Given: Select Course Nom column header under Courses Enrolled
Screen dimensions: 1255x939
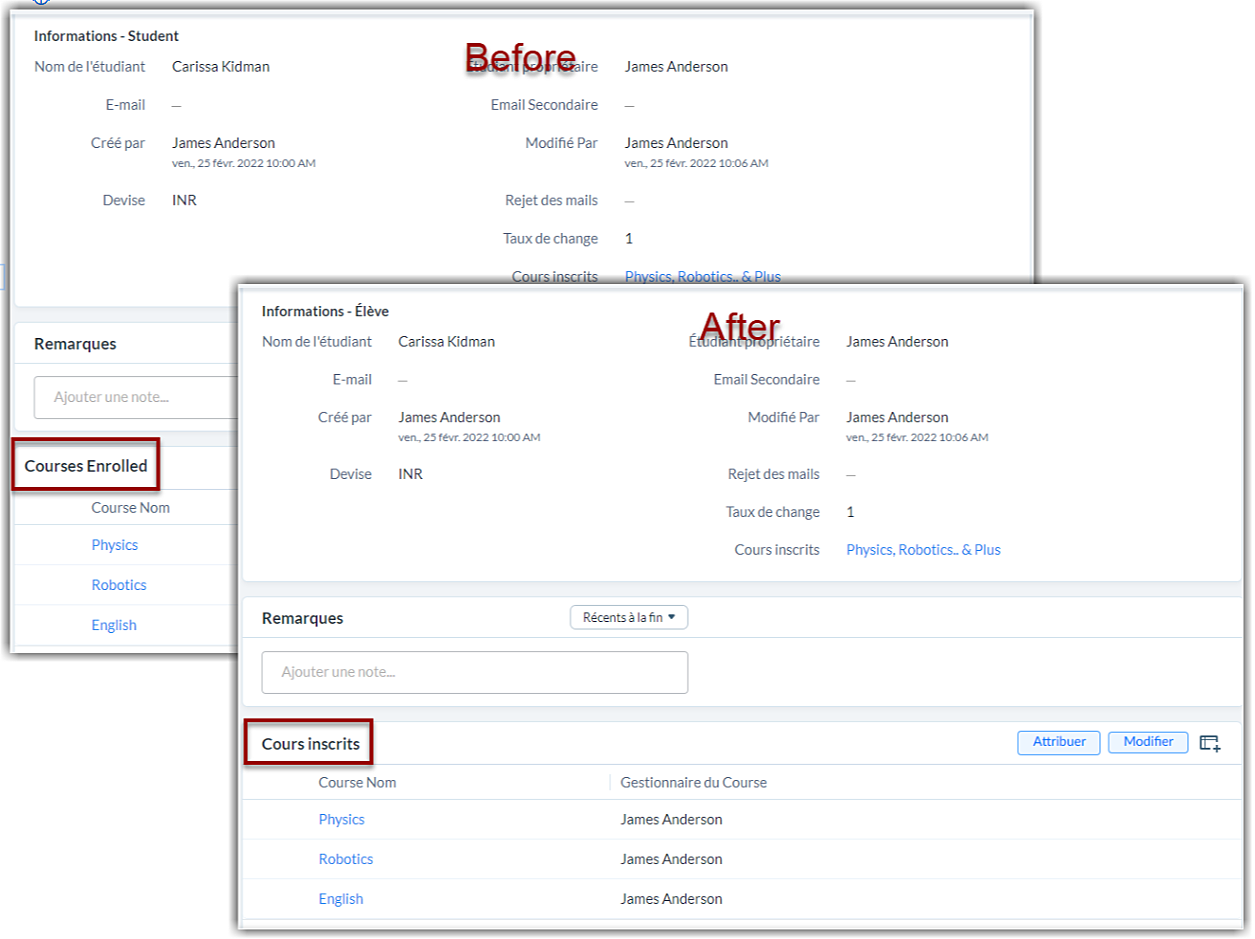Looking at the screenshot, I should pyautogui.click(x=131, y=508).
